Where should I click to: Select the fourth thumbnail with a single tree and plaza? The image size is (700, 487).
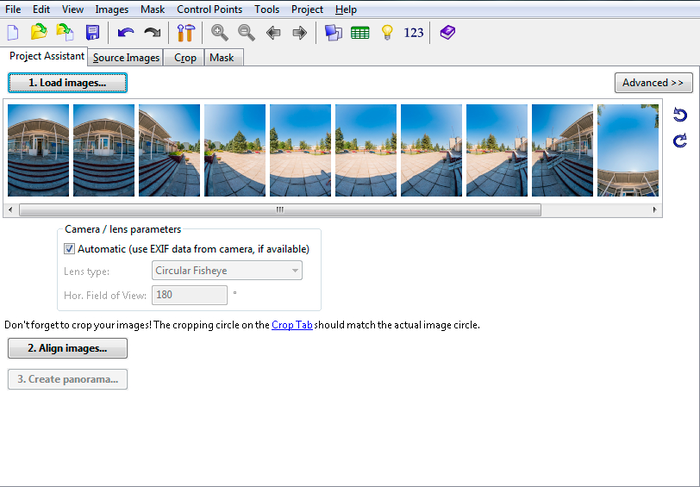(235, 150)
